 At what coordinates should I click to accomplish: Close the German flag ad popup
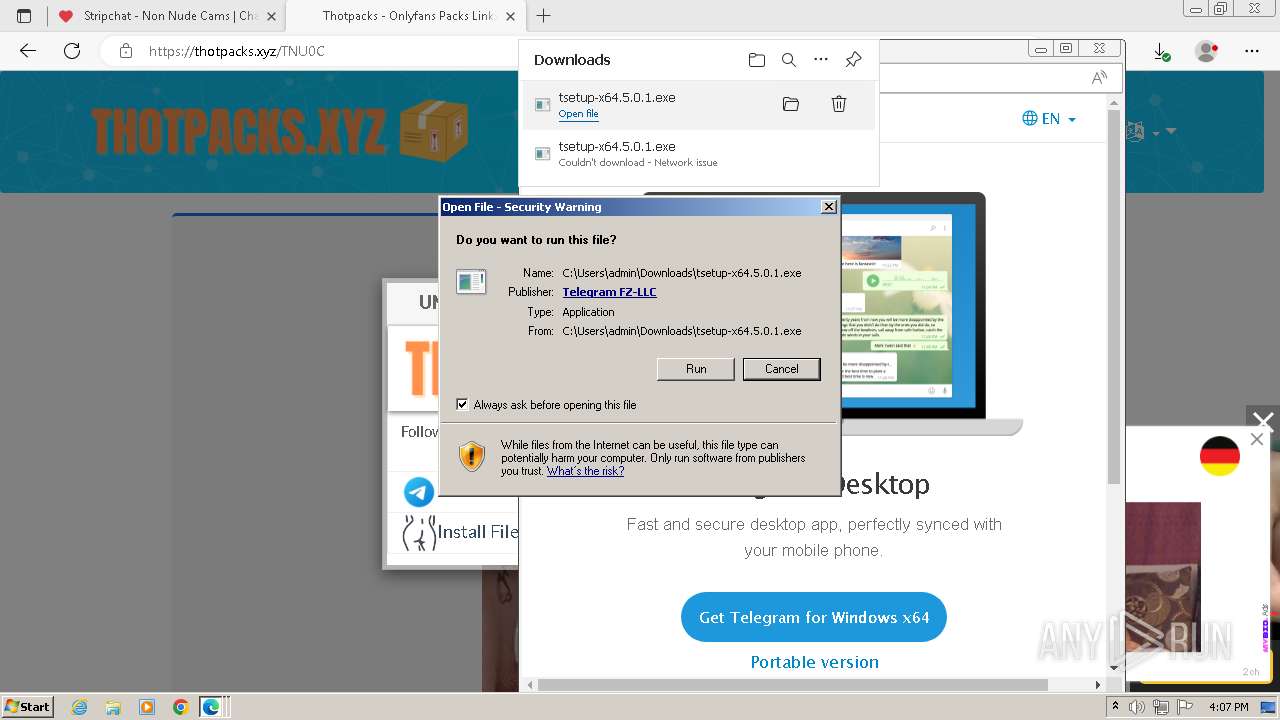click(x=1257, y=439)
